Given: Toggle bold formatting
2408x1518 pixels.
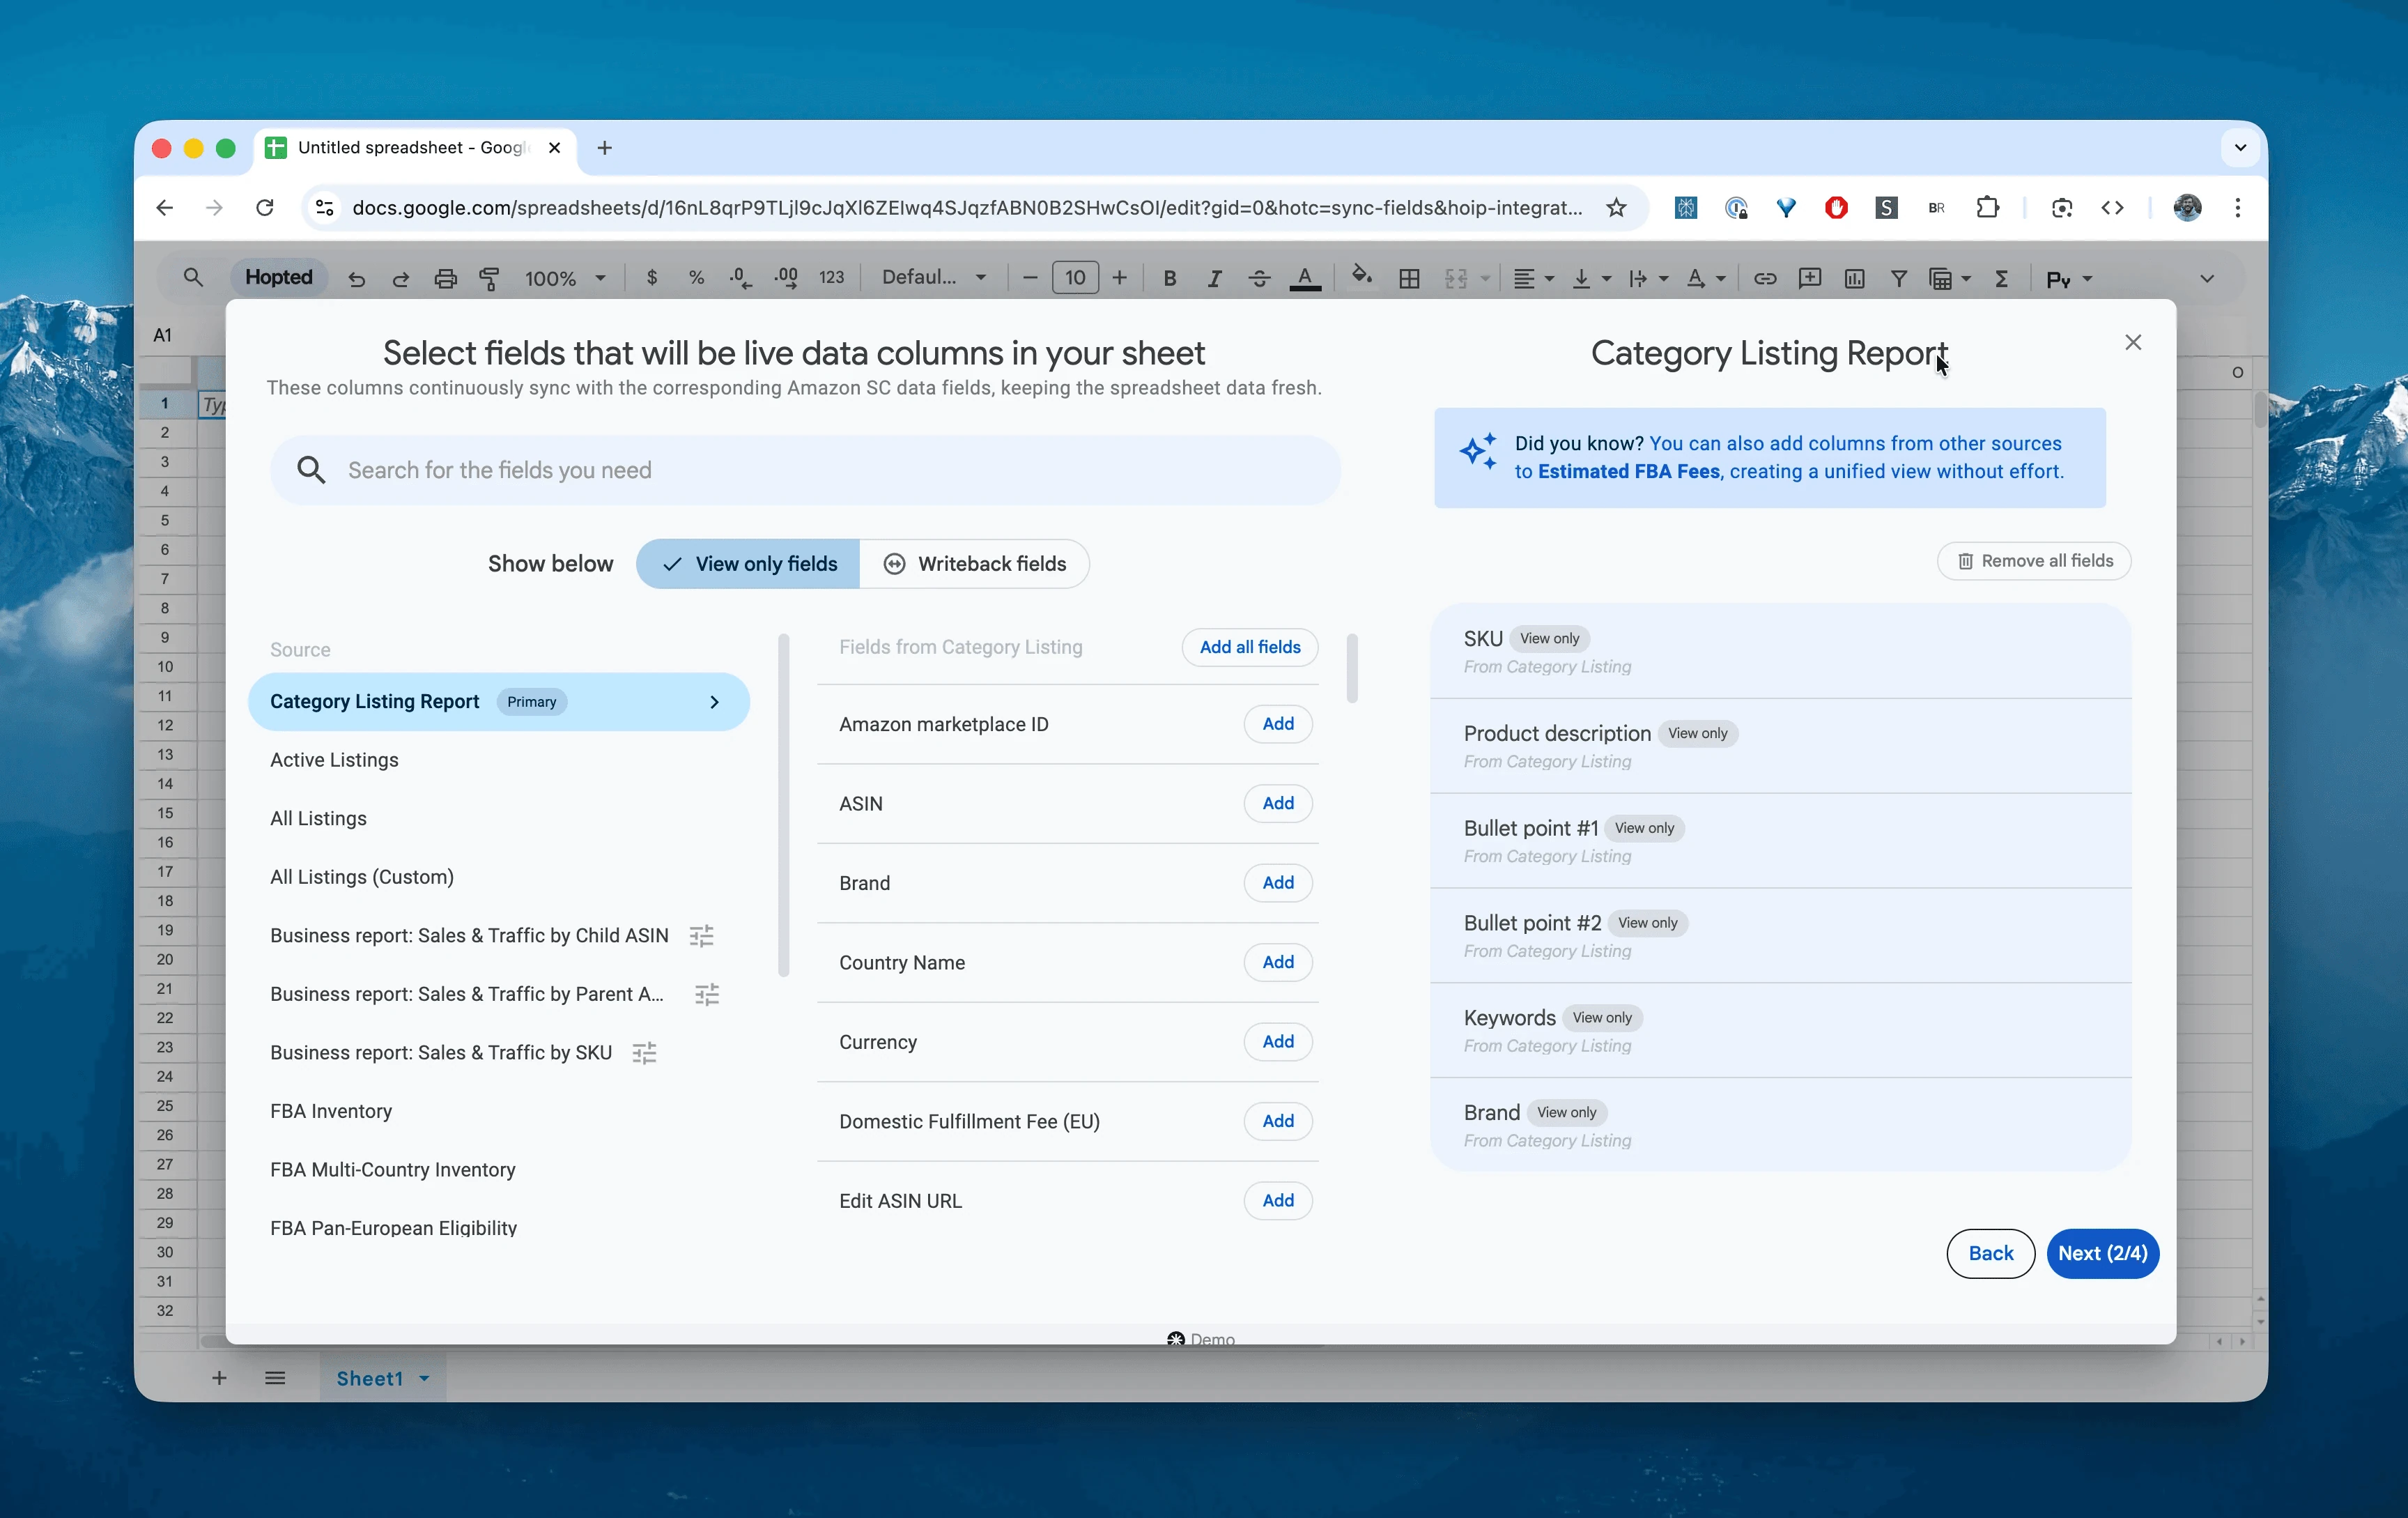Looking at the screenshot, I should click(x=1169, y=279).
